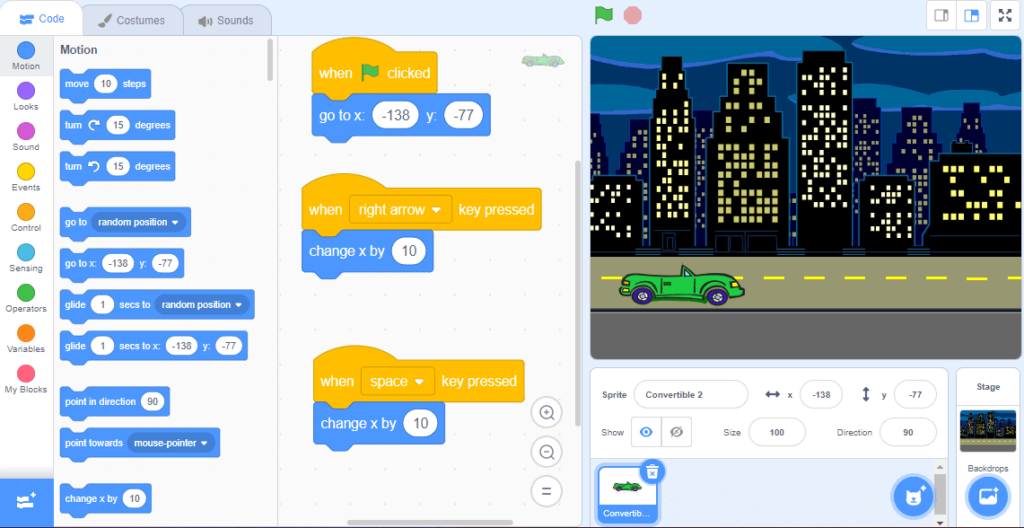This screenshot has width=1024, height=528.
Task: Select the purple Looks category
Action: 26,95
